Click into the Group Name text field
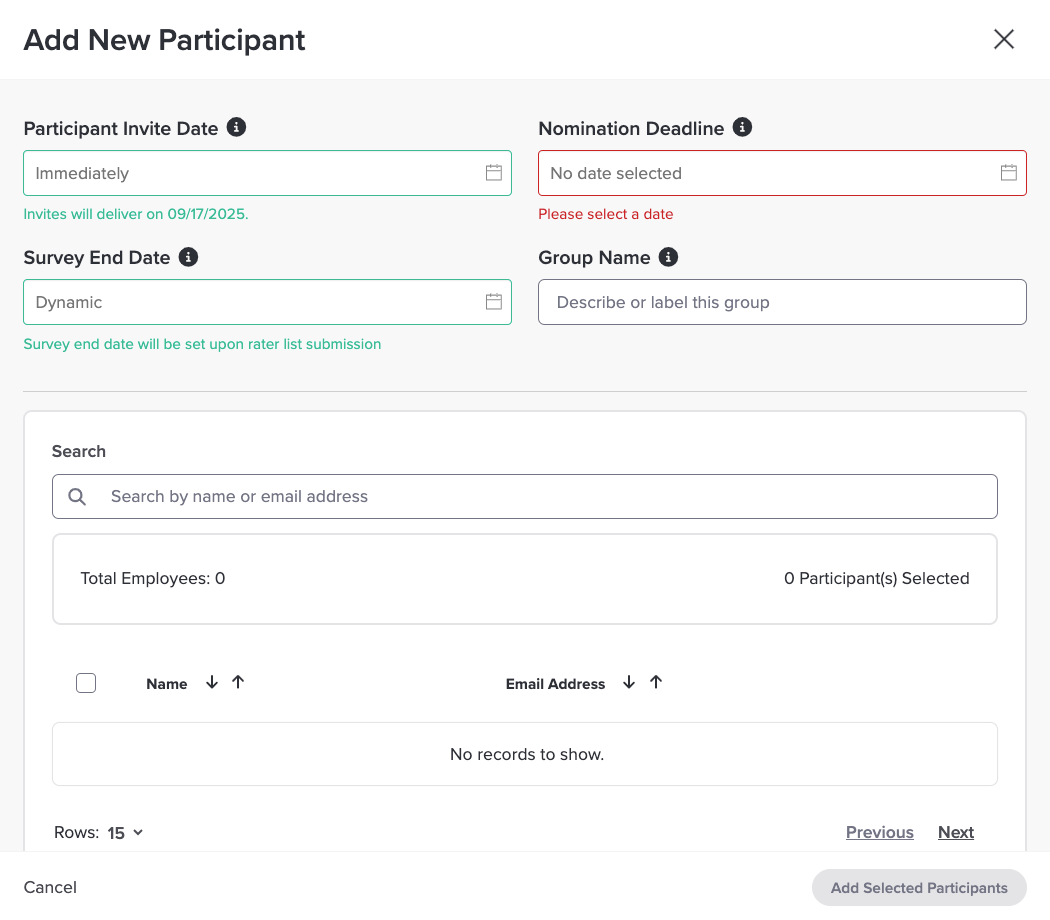Image resolution: width=1050 pixels, height=920 pixels. tap(782, 302)
